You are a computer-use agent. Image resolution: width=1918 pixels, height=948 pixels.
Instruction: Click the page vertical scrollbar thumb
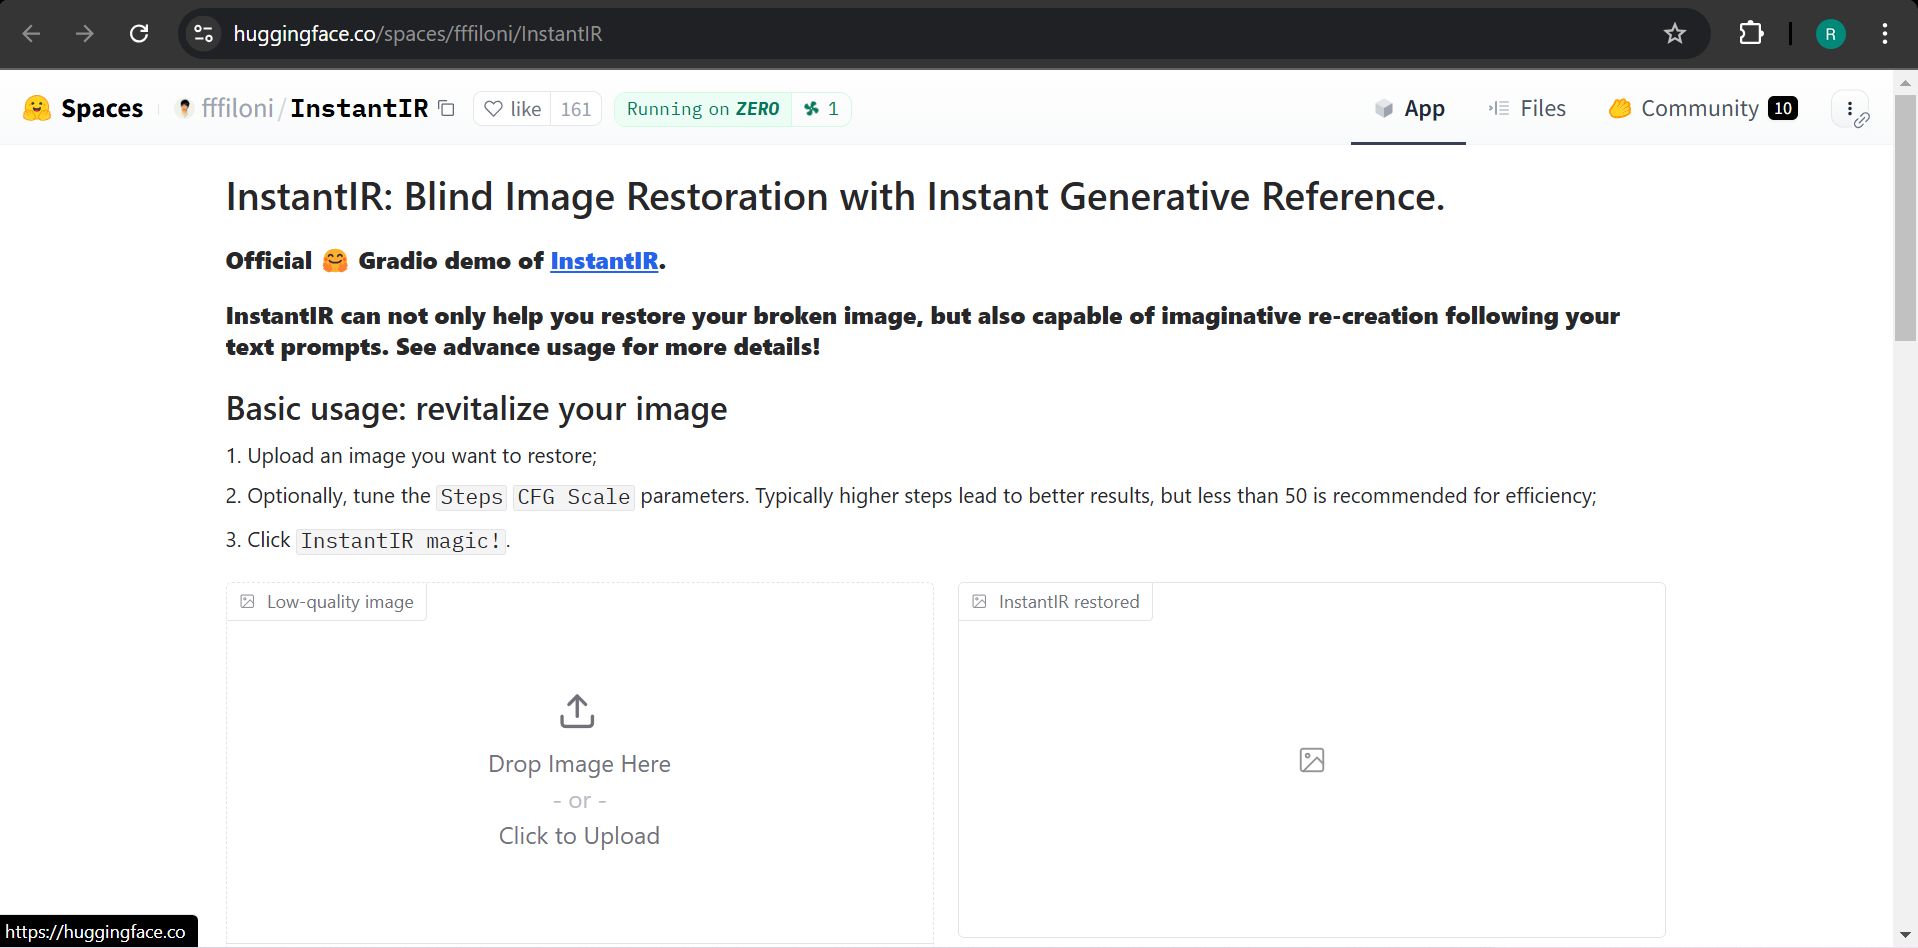click(1905, 218)
